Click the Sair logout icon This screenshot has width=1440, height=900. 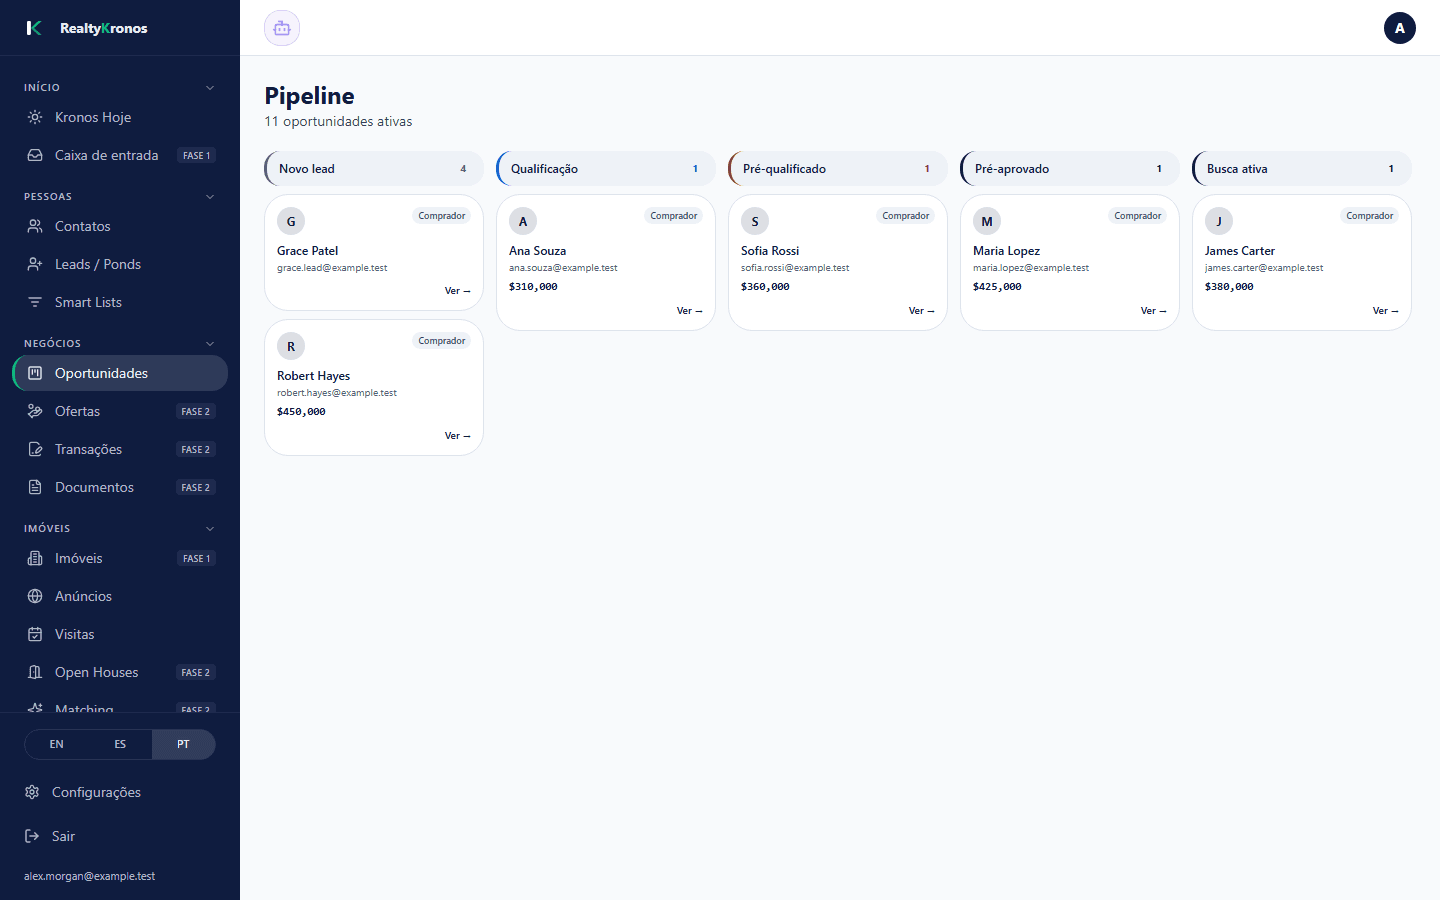(x=32, y=836)
